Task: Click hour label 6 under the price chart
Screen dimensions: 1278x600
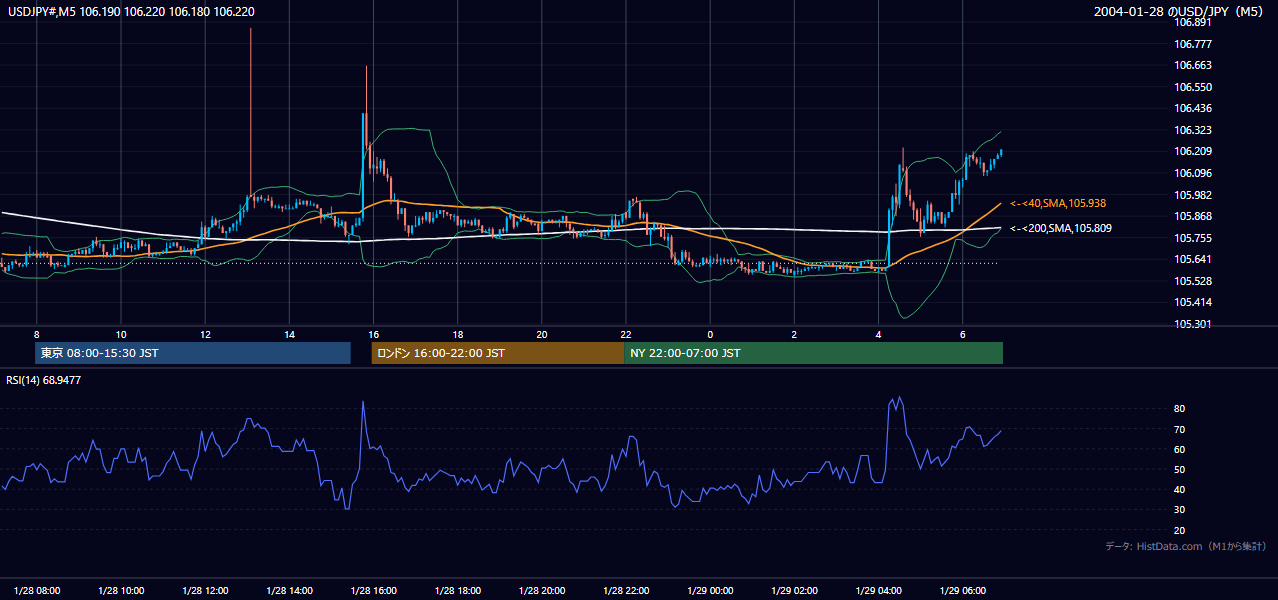Action: click(962, 334)
